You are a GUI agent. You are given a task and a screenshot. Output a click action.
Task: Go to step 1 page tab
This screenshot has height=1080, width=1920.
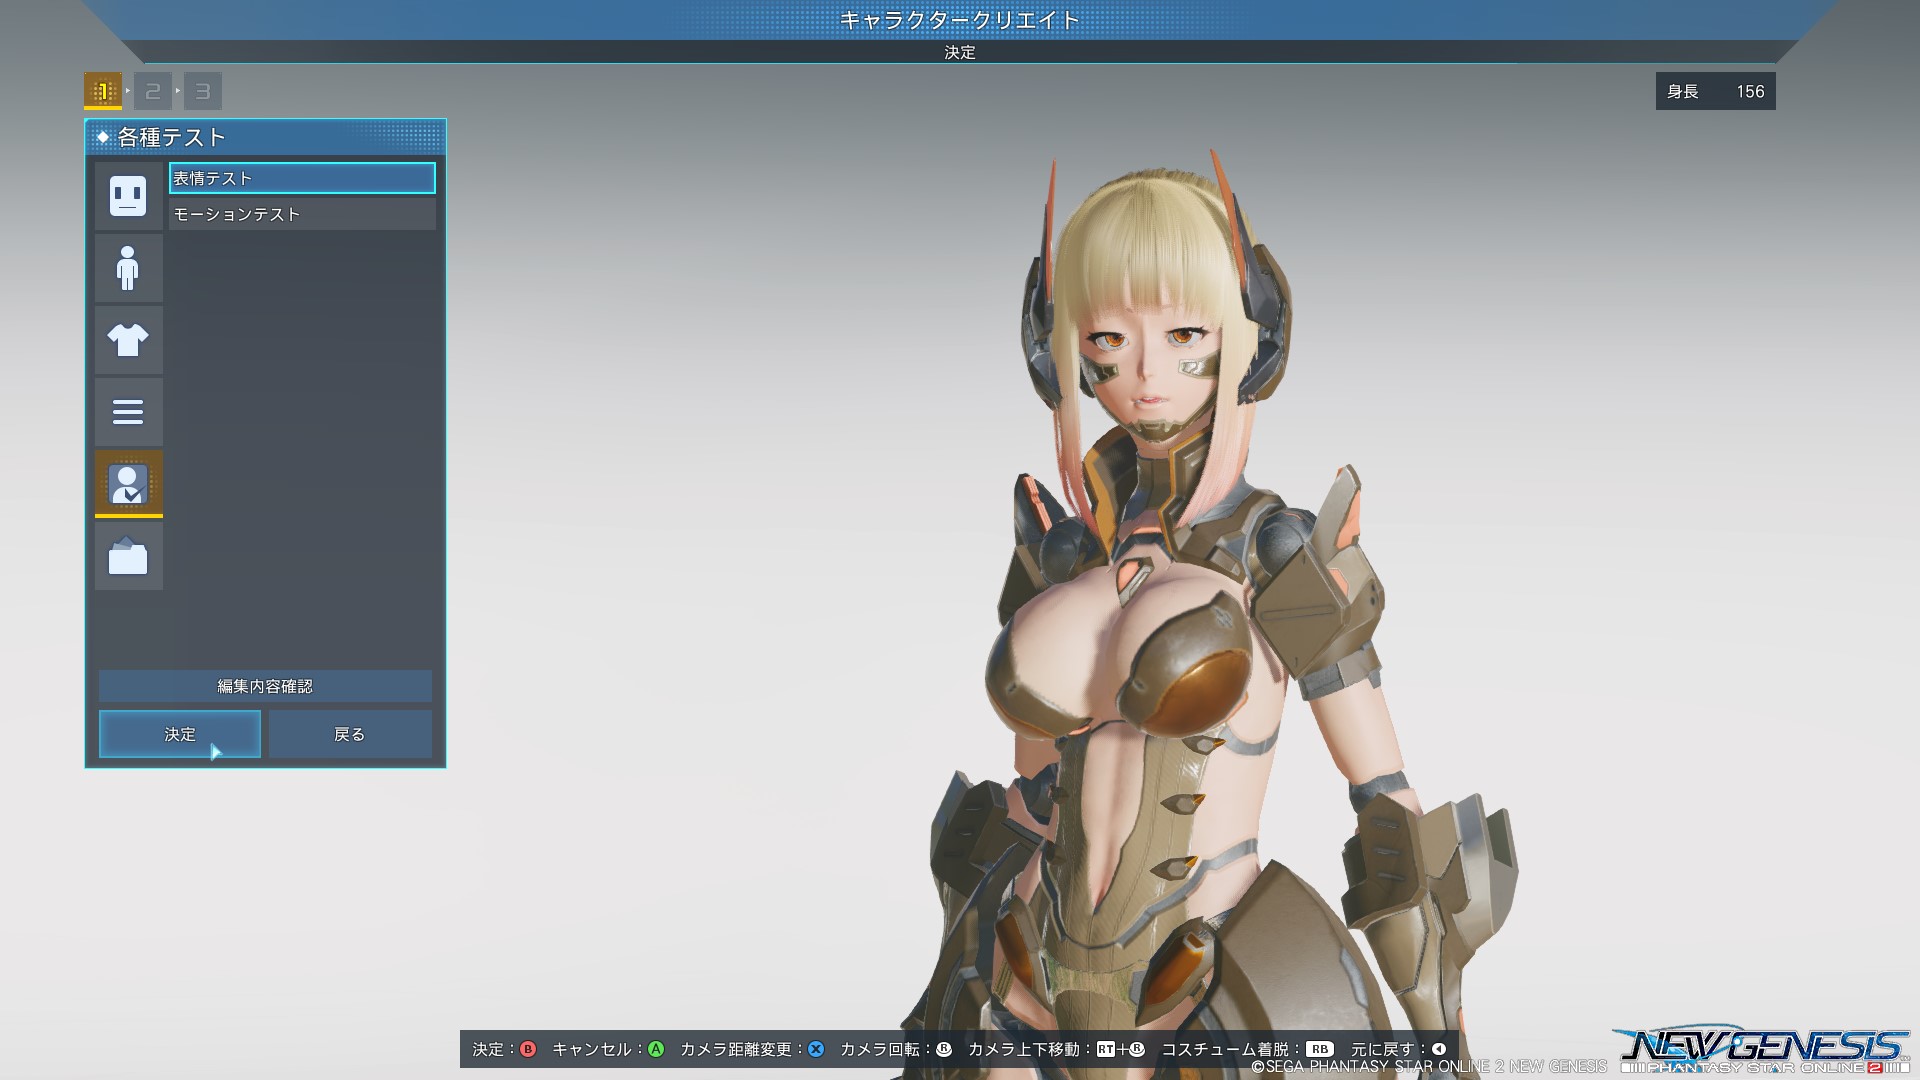[x=103, y=91]
